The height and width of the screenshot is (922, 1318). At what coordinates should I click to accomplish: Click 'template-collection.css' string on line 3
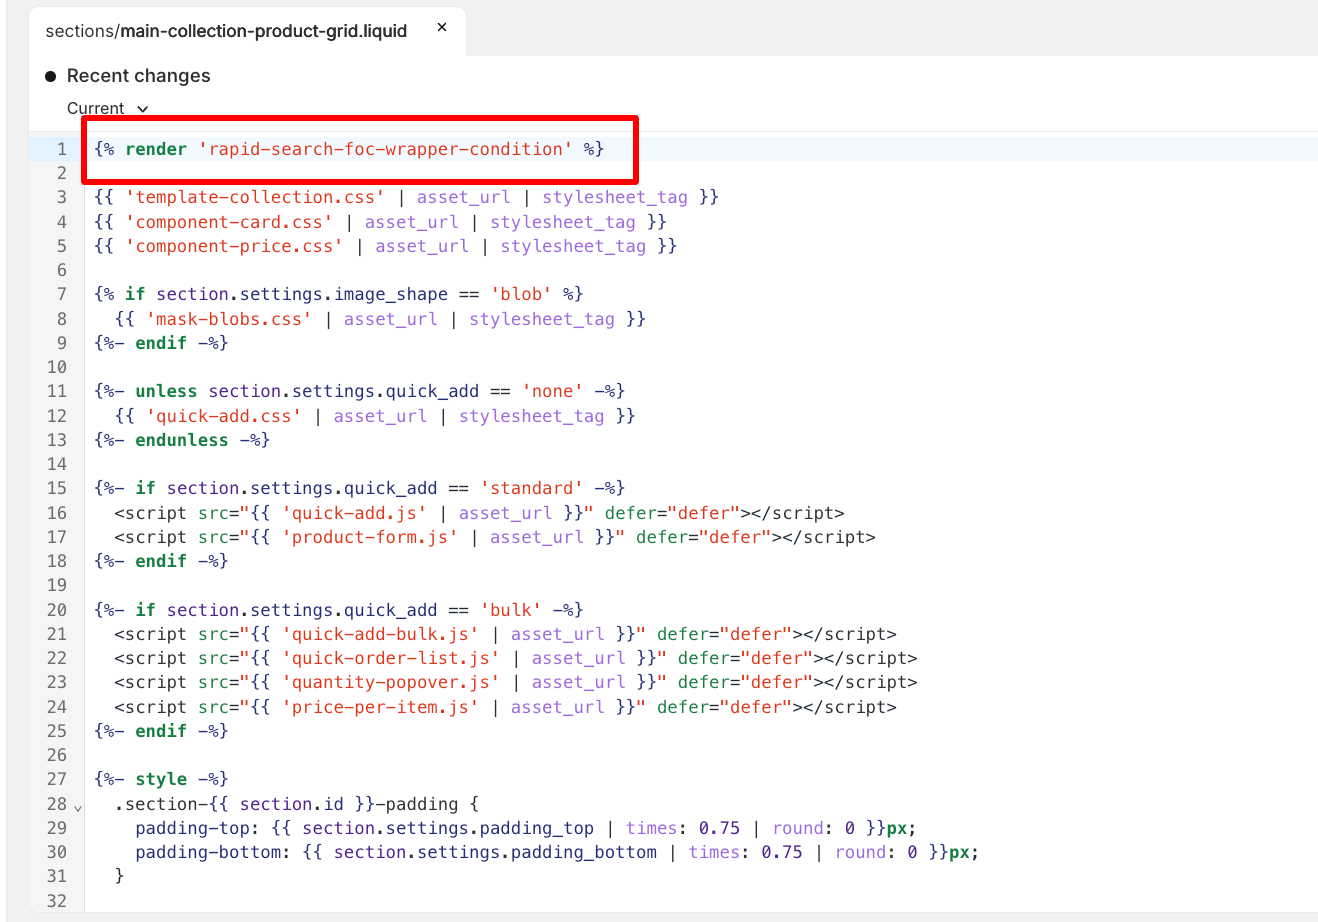[255, 197]
